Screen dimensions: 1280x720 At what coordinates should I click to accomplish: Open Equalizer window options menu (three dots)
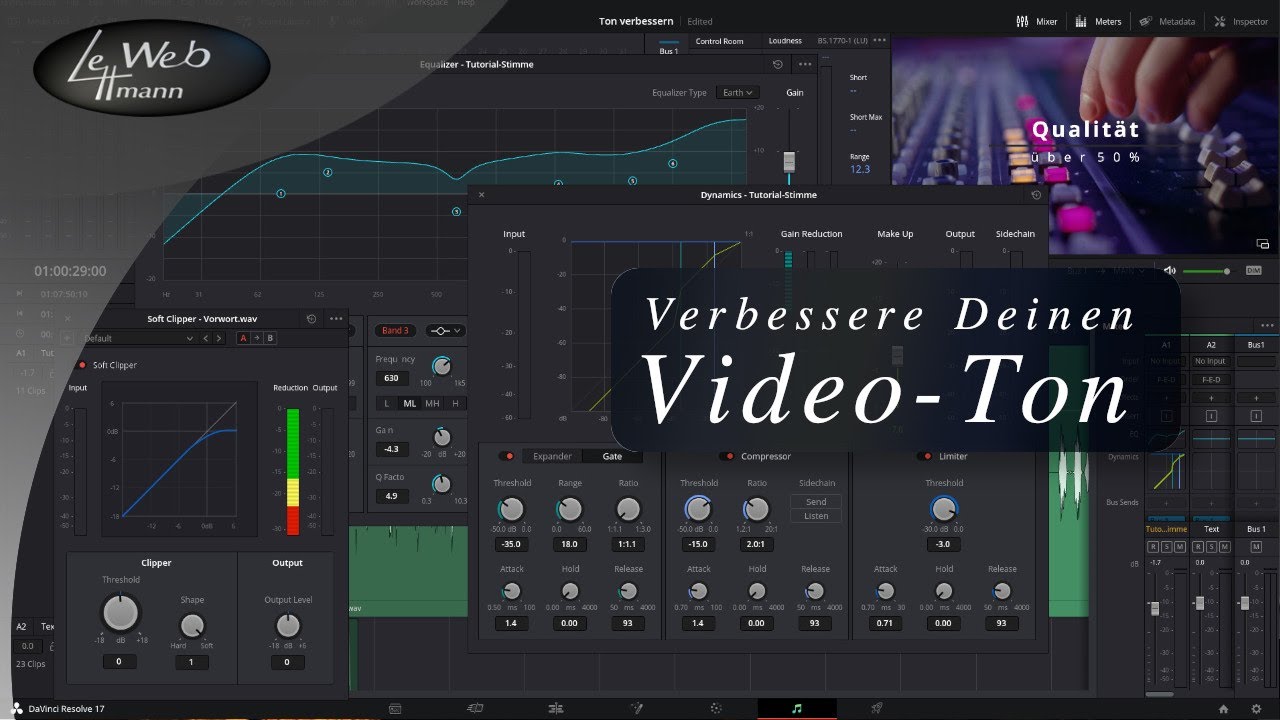point(805,64)
